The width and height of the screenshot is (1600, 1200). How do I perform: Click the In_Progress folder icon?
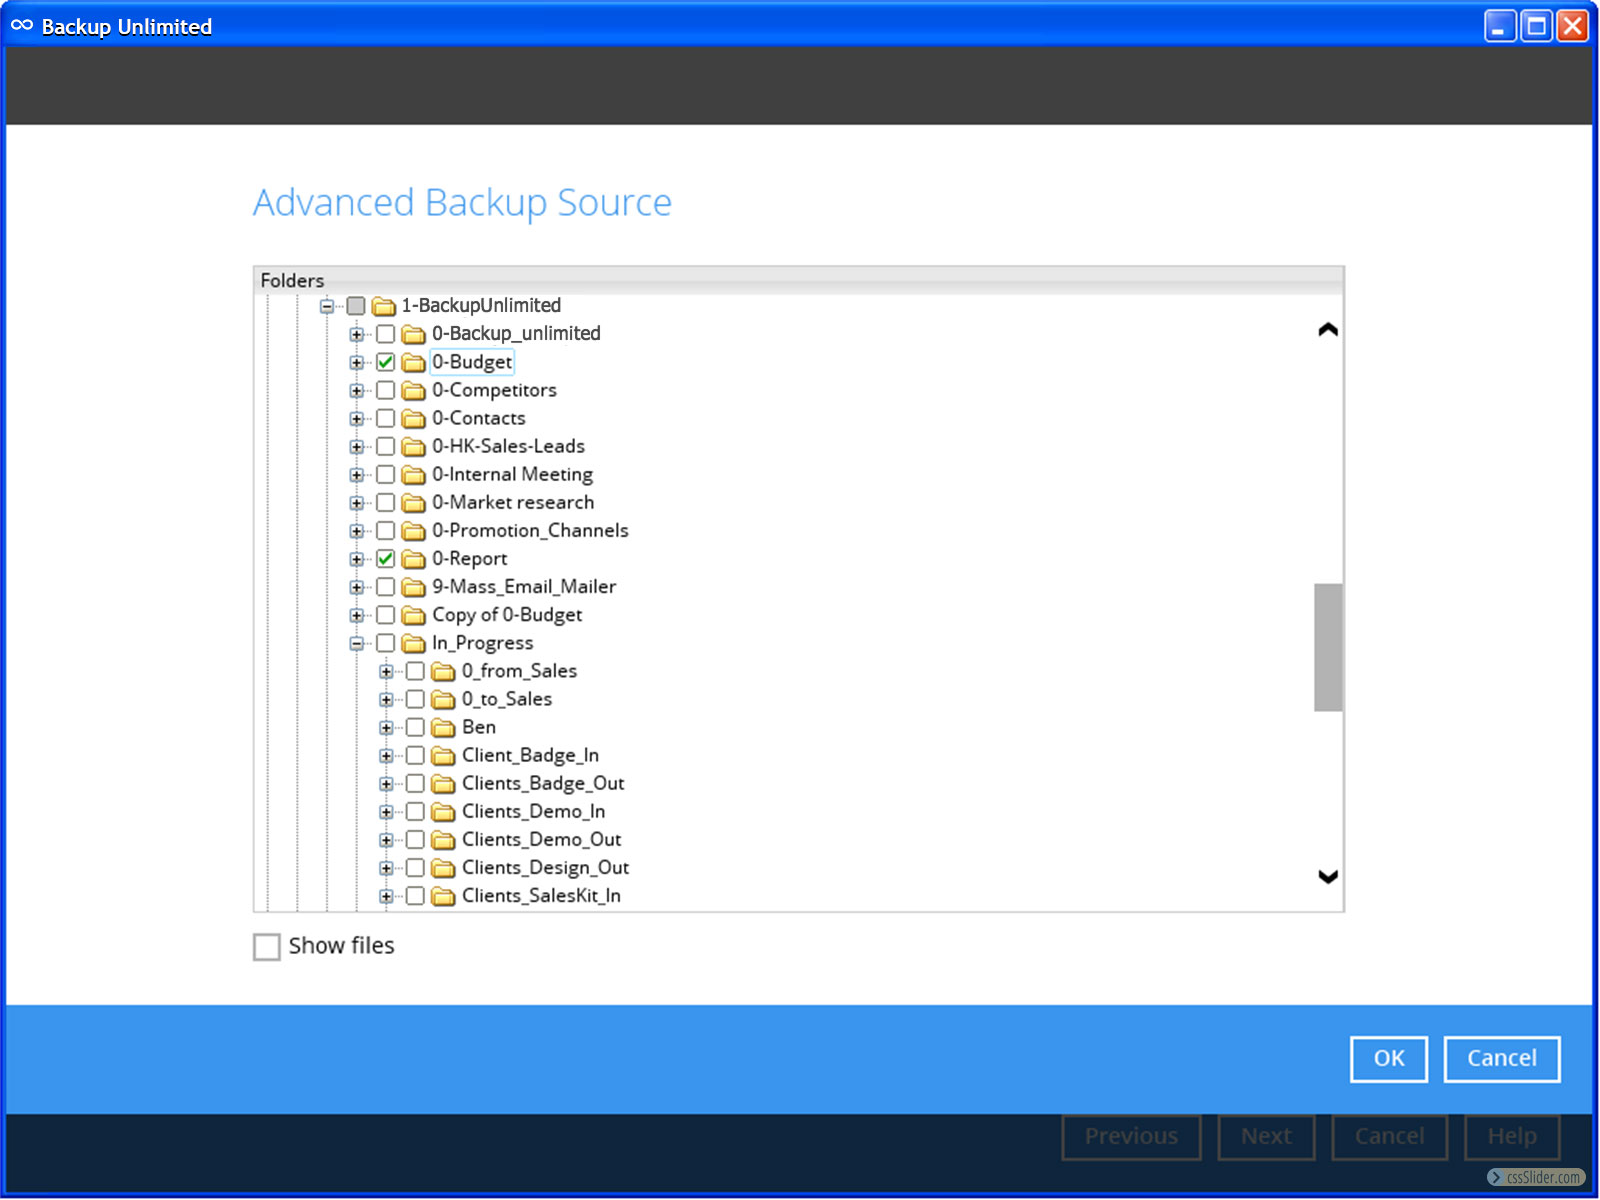413,643
